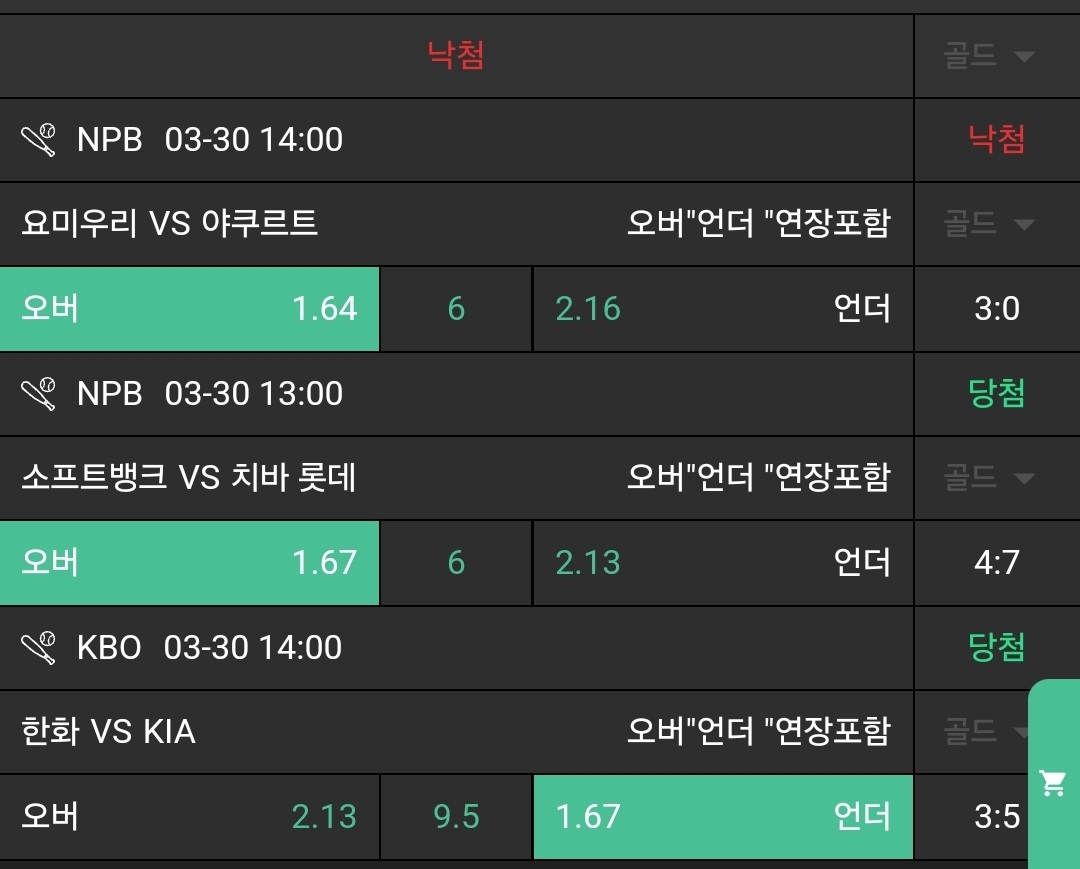The height and width of the screenshot is (869, 1080).
Task: Click the 요미우리 VS 야쿠르트 match title
Action: point(170,223)
